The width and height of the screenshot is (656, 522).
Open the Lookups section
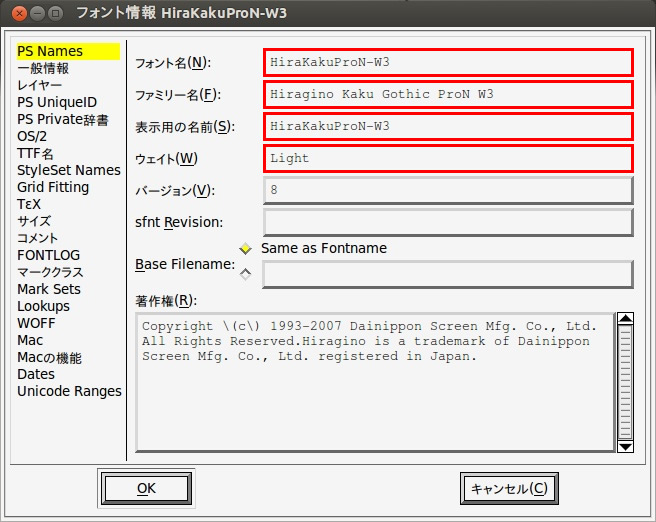(44, 306)
